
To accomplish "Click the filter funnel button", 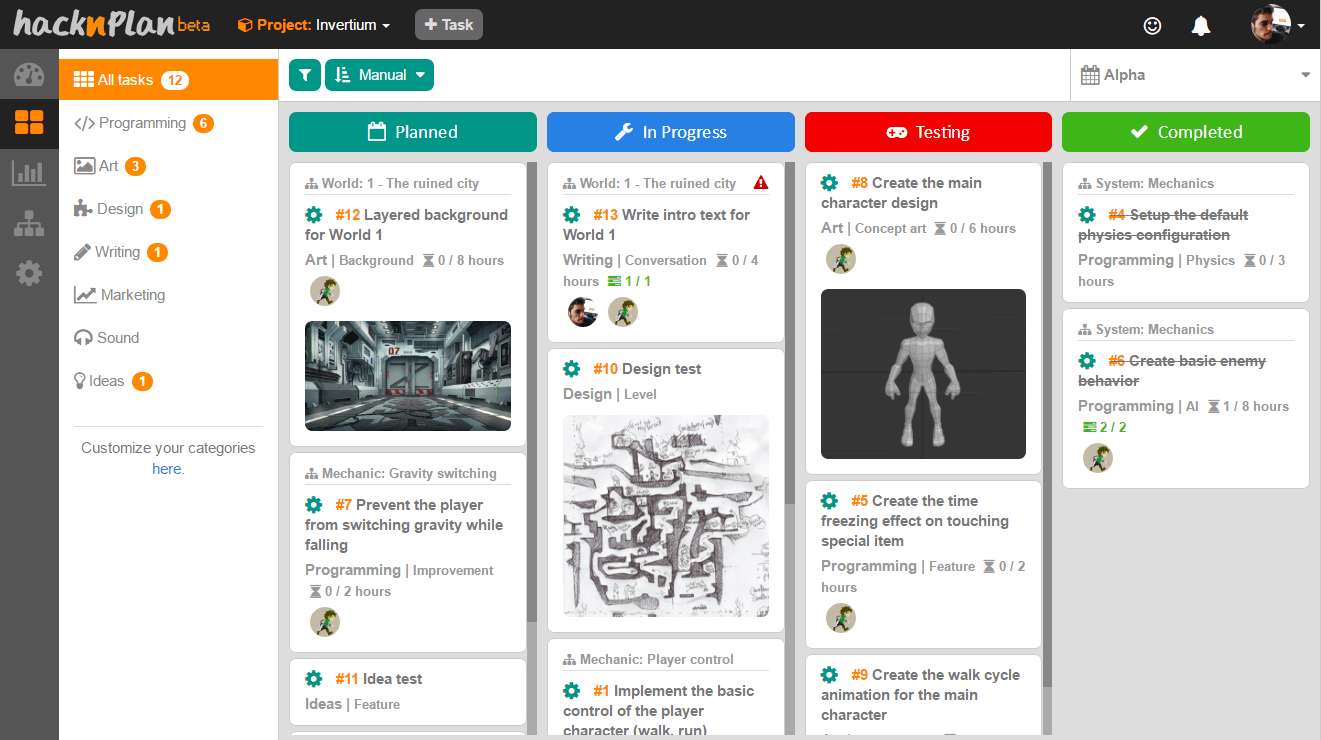I will [305, 75].
